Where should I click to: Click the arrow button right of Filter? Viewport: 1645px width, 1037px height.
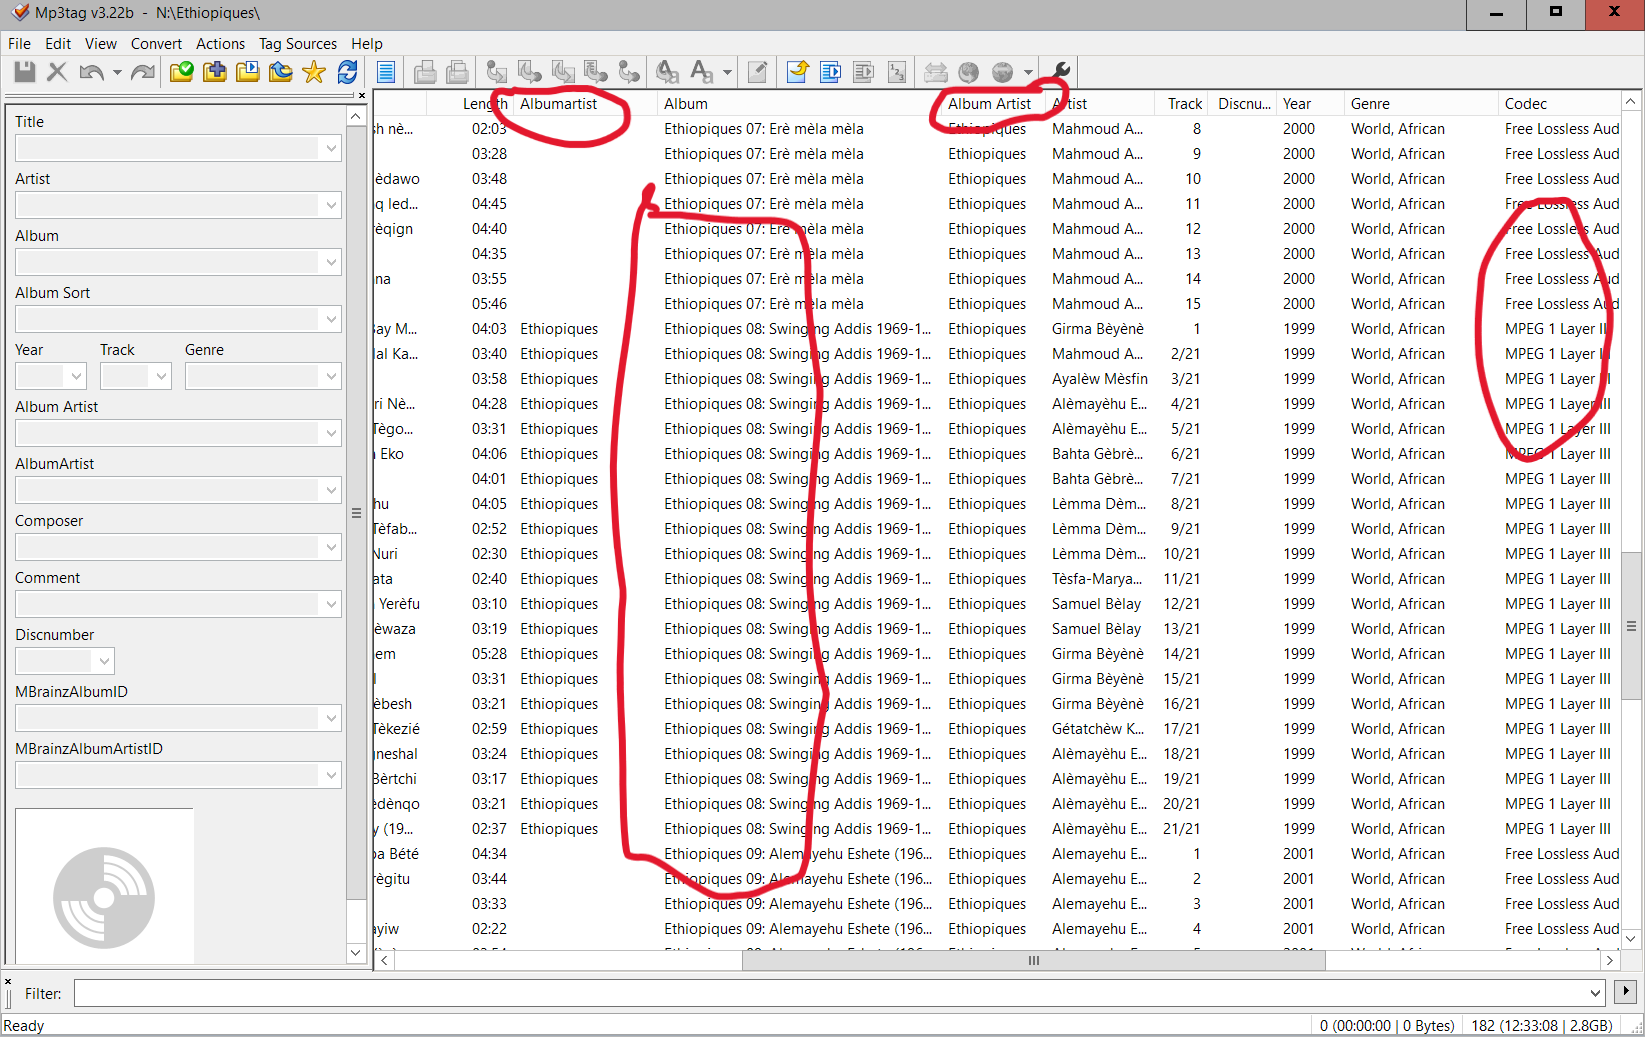tap(1626, 992)
